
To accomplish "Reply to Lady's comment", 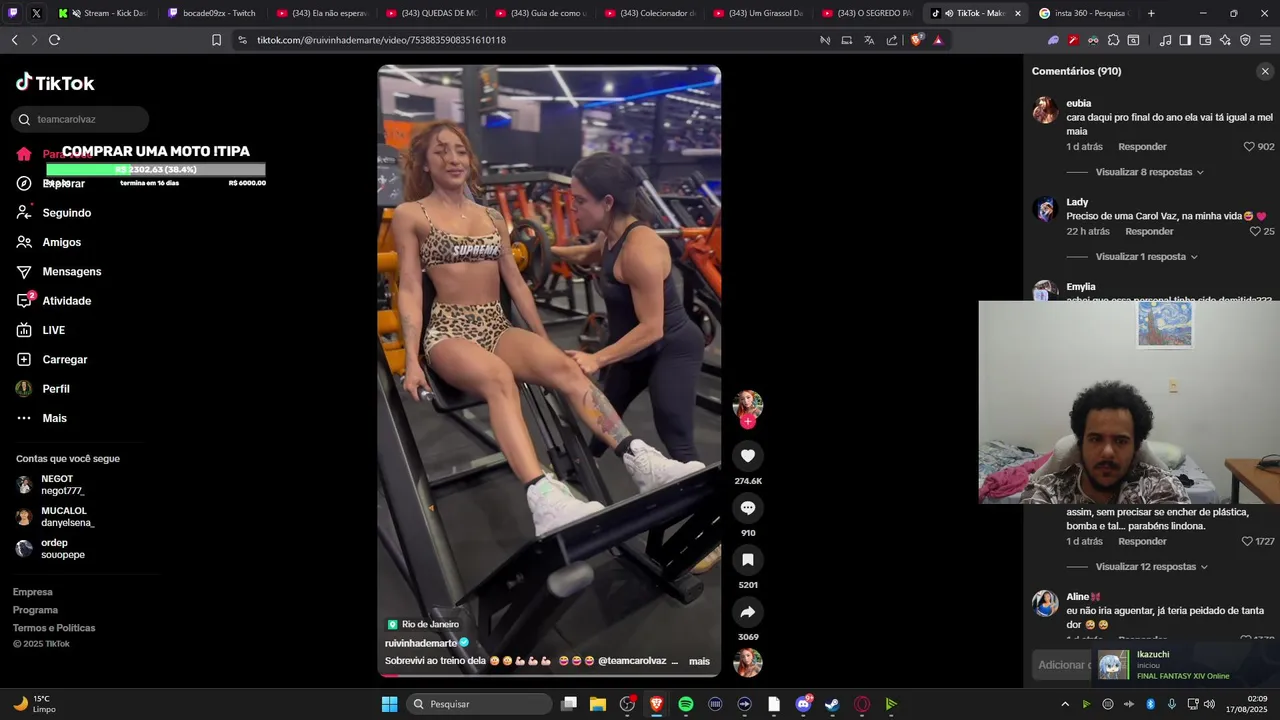I will click(1149, 232).
